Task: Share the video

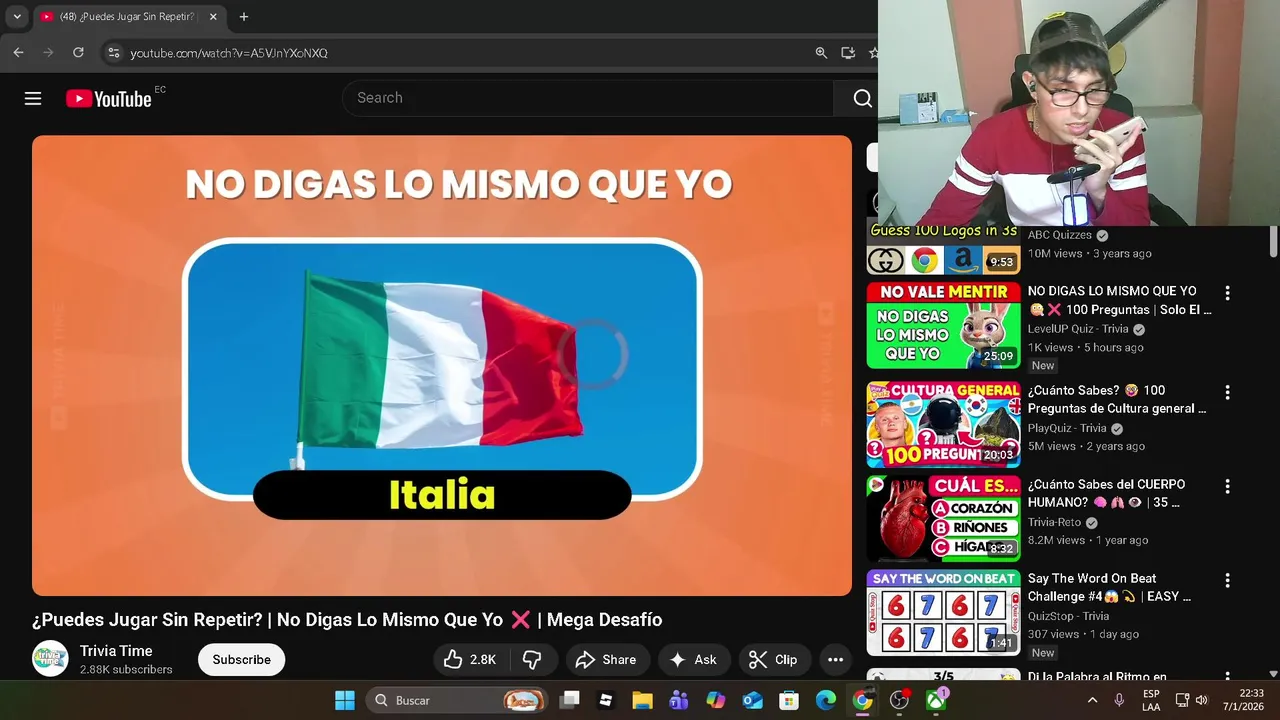Action: [x=606, y=660]
